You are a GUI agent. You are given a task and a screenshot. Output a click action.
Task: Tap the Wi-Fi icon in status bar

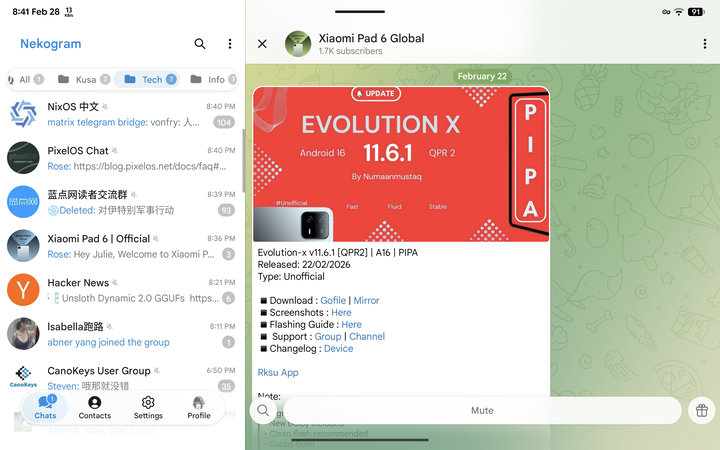click(679, 12)
